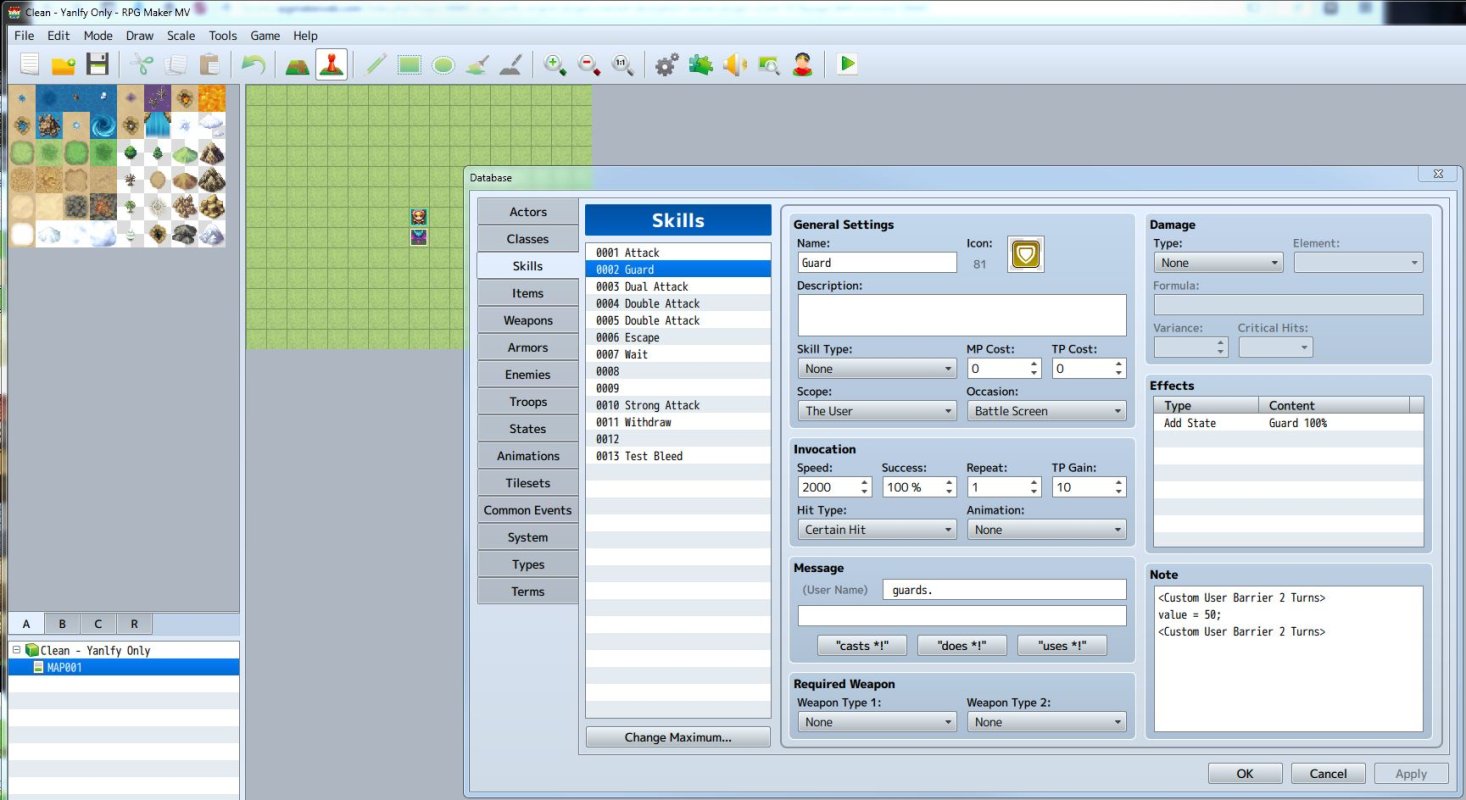Switch to tileset tab B

pos(62,624)
